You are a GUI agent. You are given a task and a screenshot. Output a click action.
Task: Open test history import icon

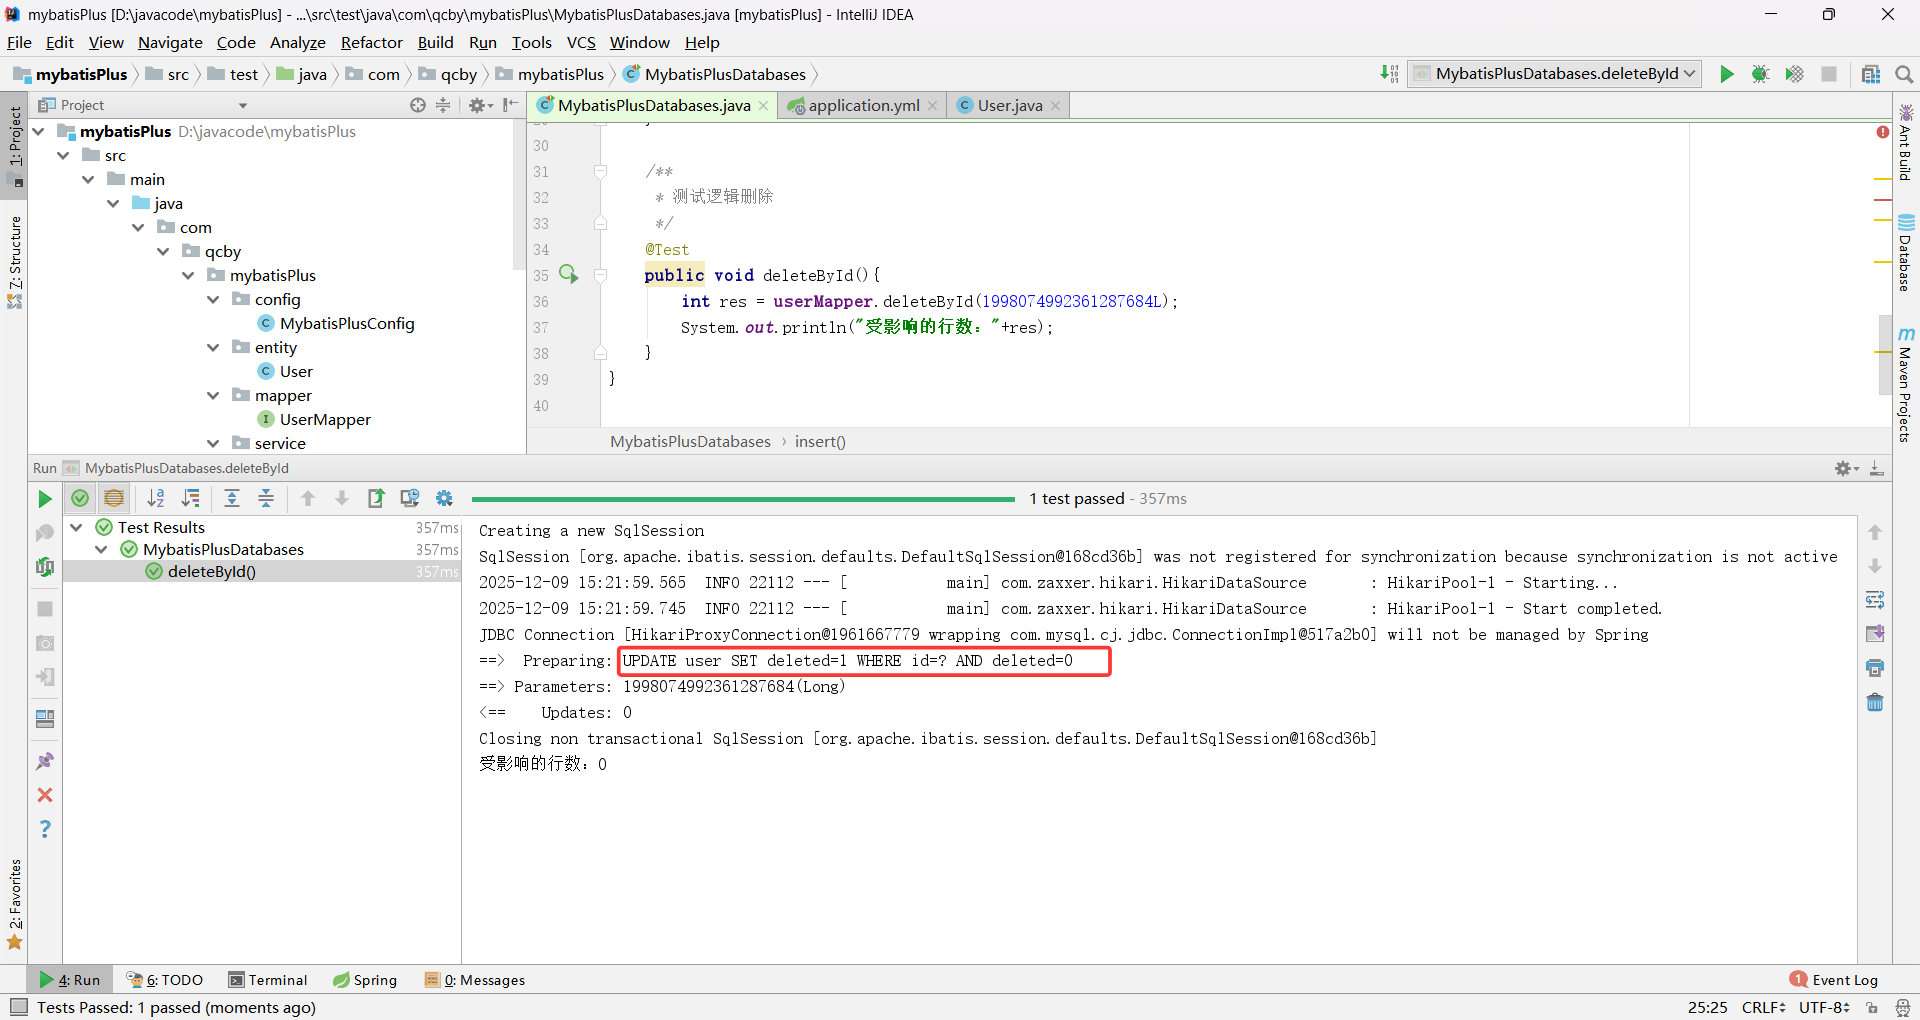[410, 498]
